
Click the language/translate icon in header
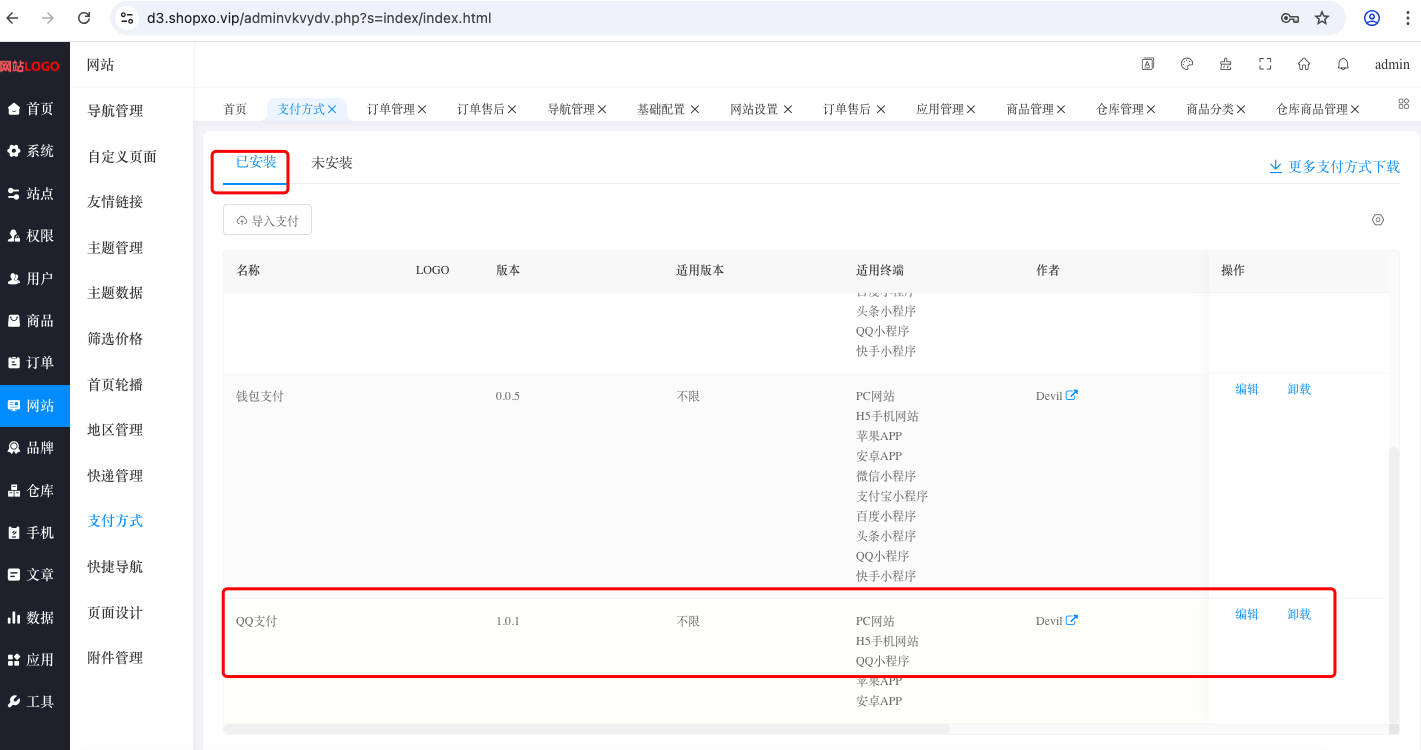pyautogui.click(x=1148, y=64)
